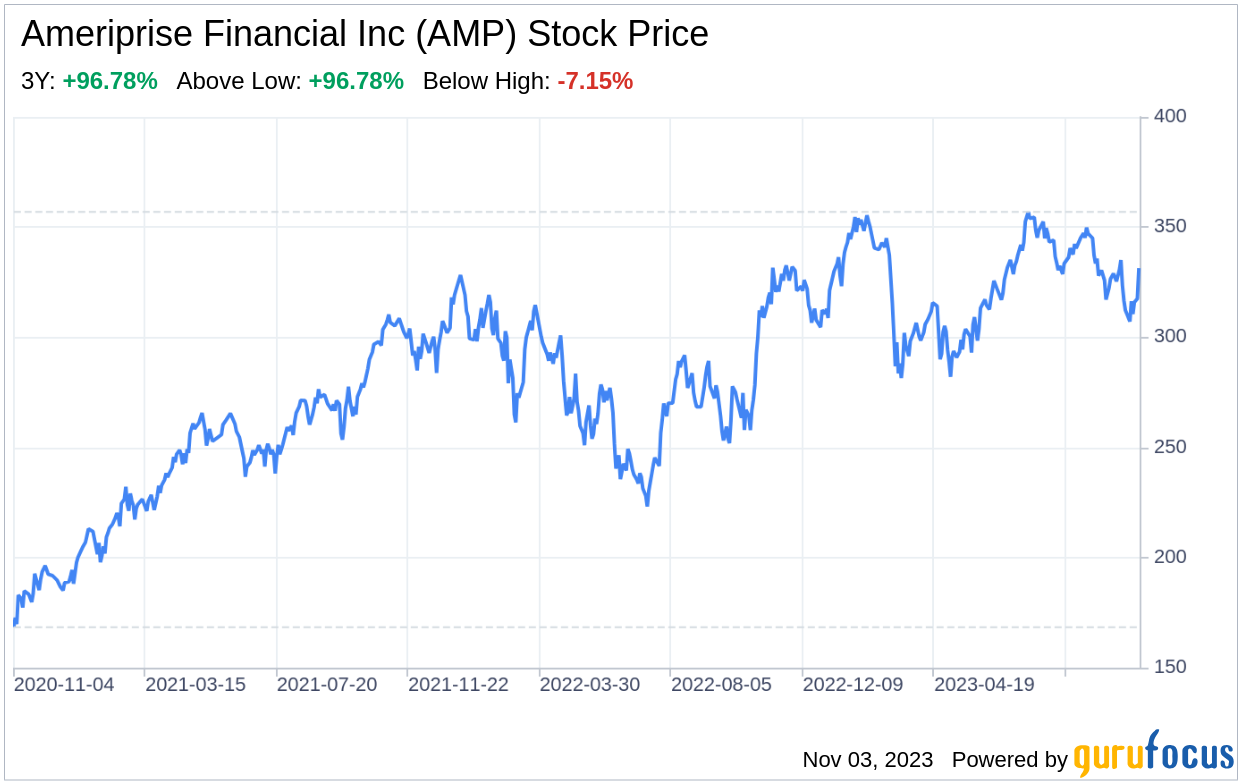1242x784 pixels.
Task: Click the Above Low +96.78% value
Action: point(355,82)
